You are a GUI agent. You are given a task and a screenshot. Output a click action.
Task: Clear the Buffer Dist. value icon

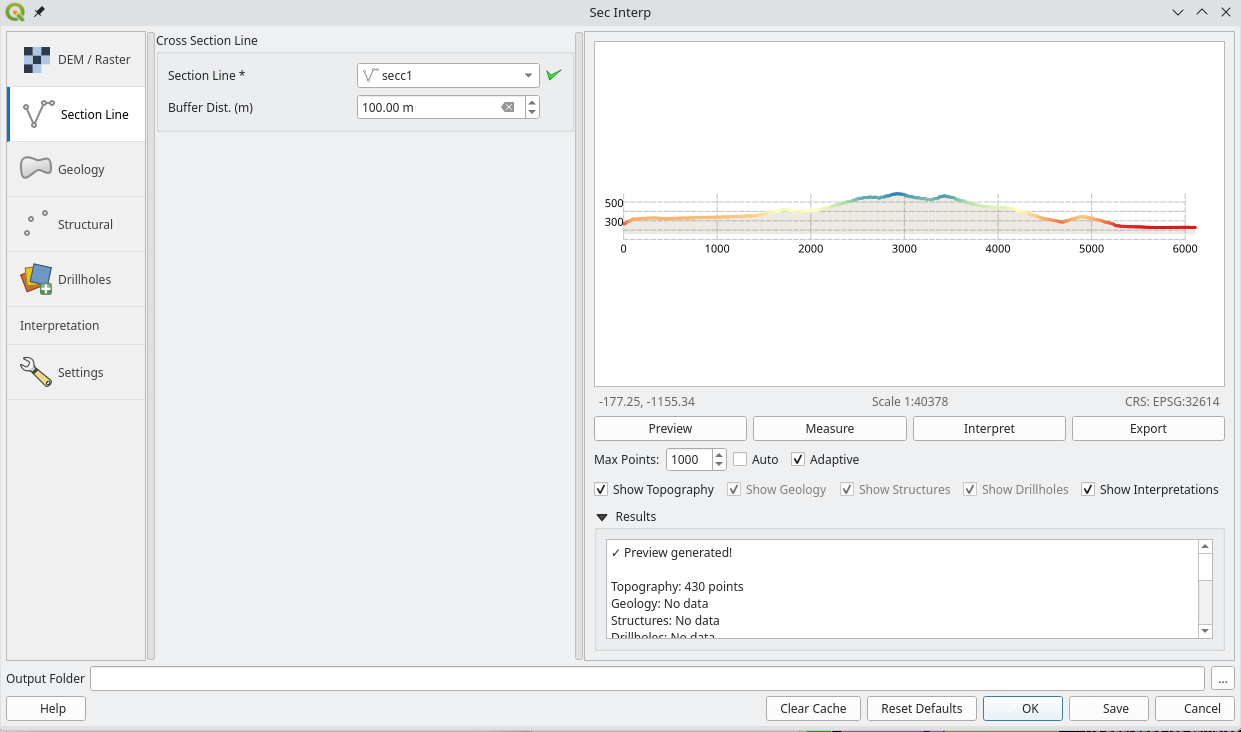[508, 107]
